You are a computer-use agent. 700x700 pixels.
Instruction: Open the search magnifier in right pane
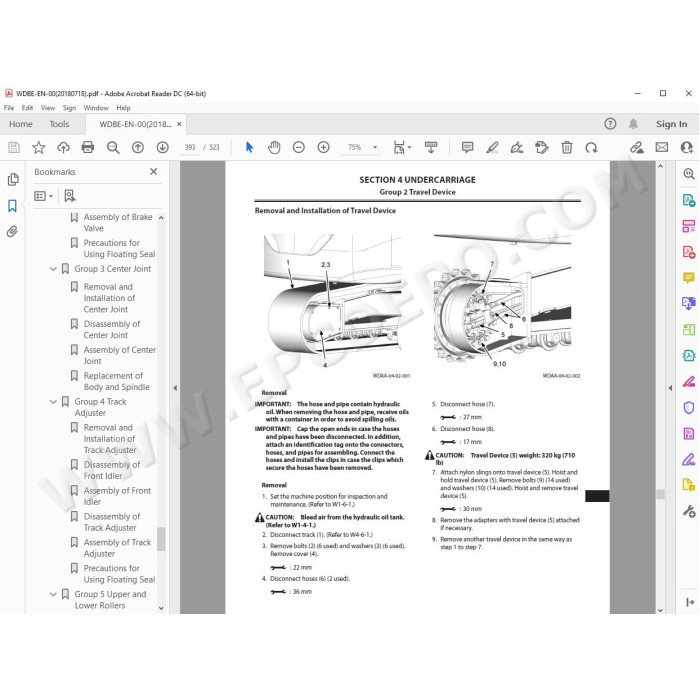[x=689, y=174]
